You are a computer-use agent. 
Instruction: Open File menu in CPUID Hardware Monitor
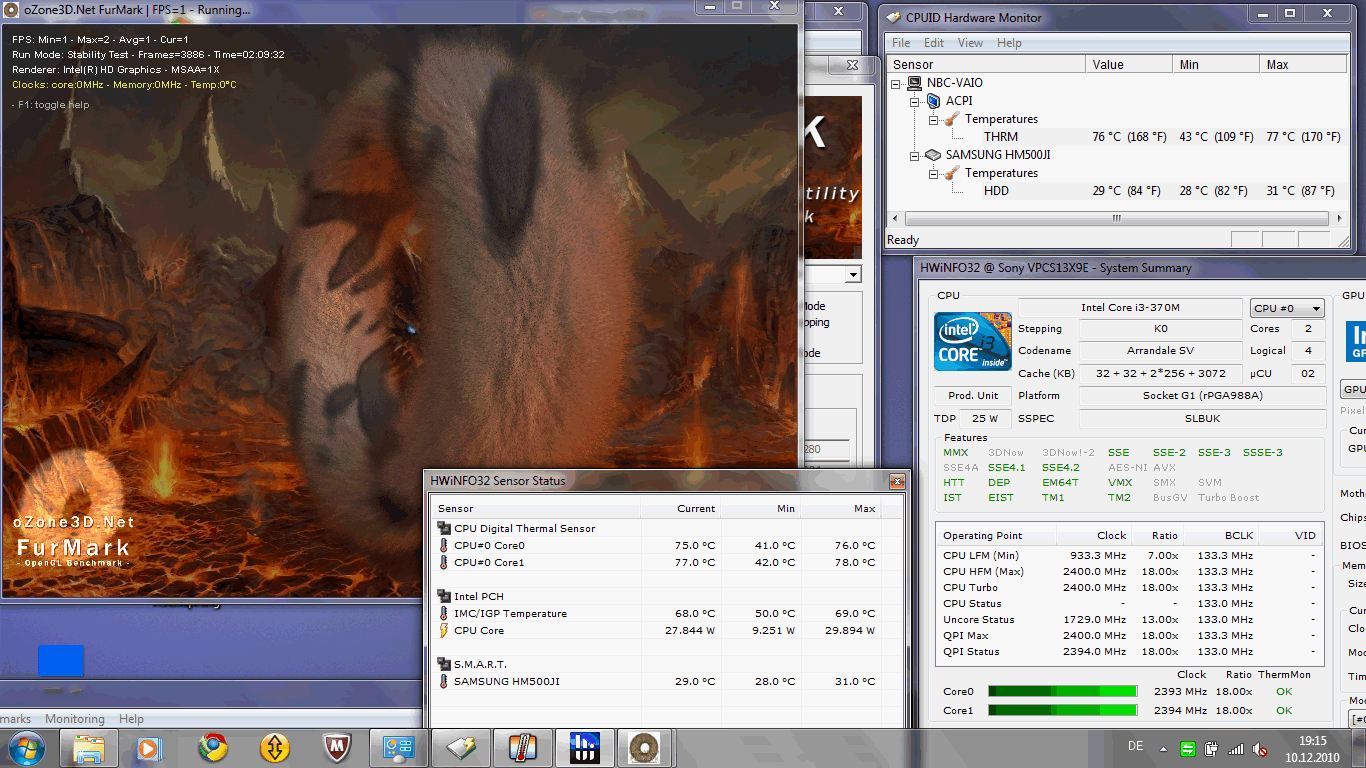(x=901, y=43)
